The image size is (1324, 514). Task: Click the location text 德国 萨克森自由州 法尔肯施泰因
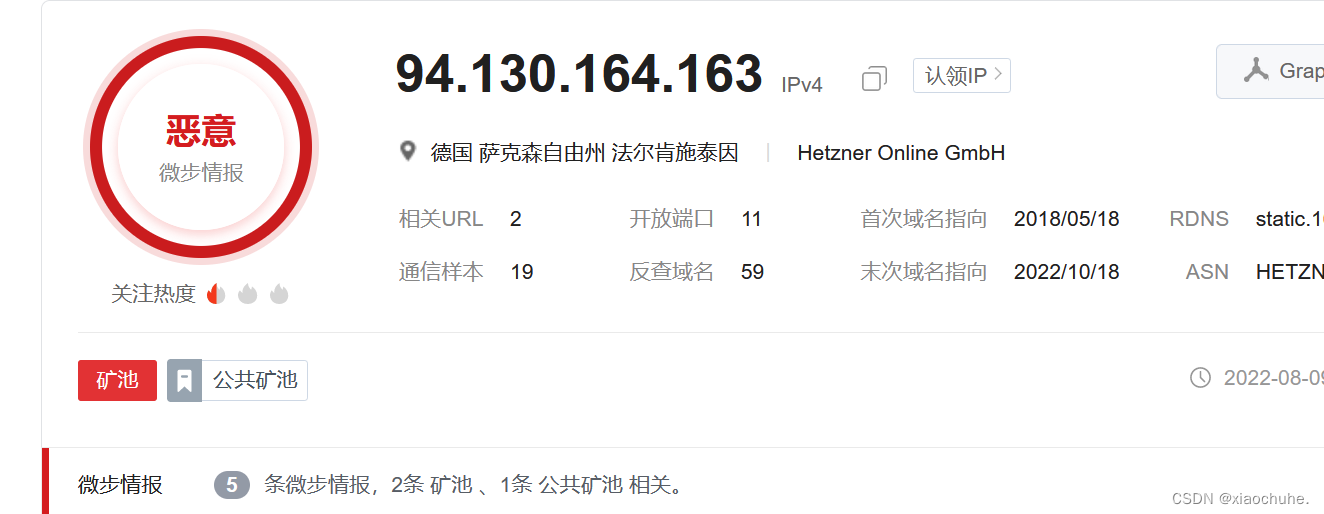click(x=585, y=153)
